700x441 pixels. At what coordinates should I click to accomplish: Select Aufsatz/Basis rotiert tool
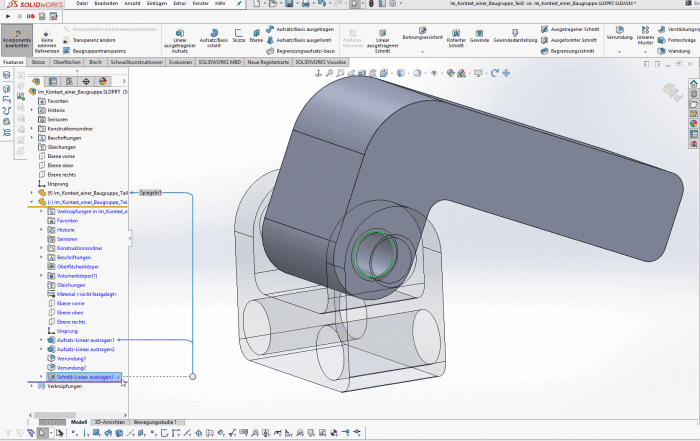pos(214,38)
